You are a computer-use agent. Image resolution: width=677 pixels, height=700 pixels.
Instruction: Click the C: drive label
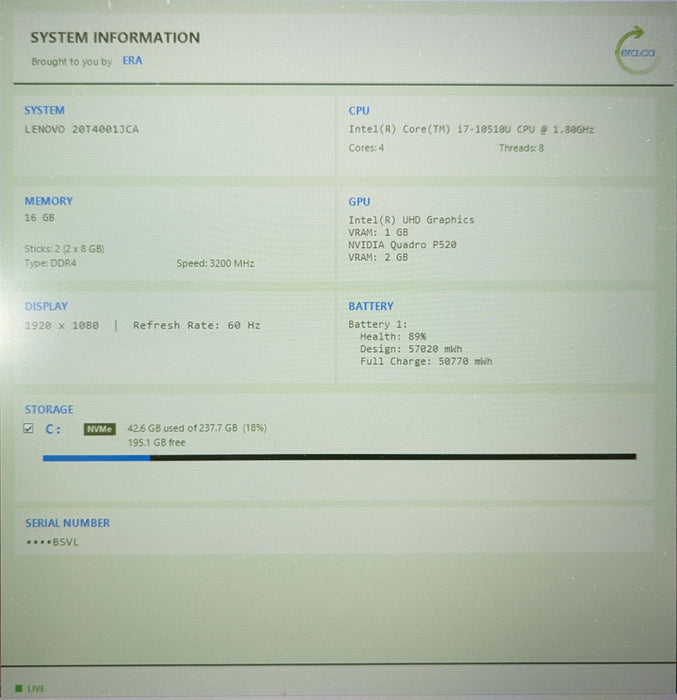pos(53,429)
